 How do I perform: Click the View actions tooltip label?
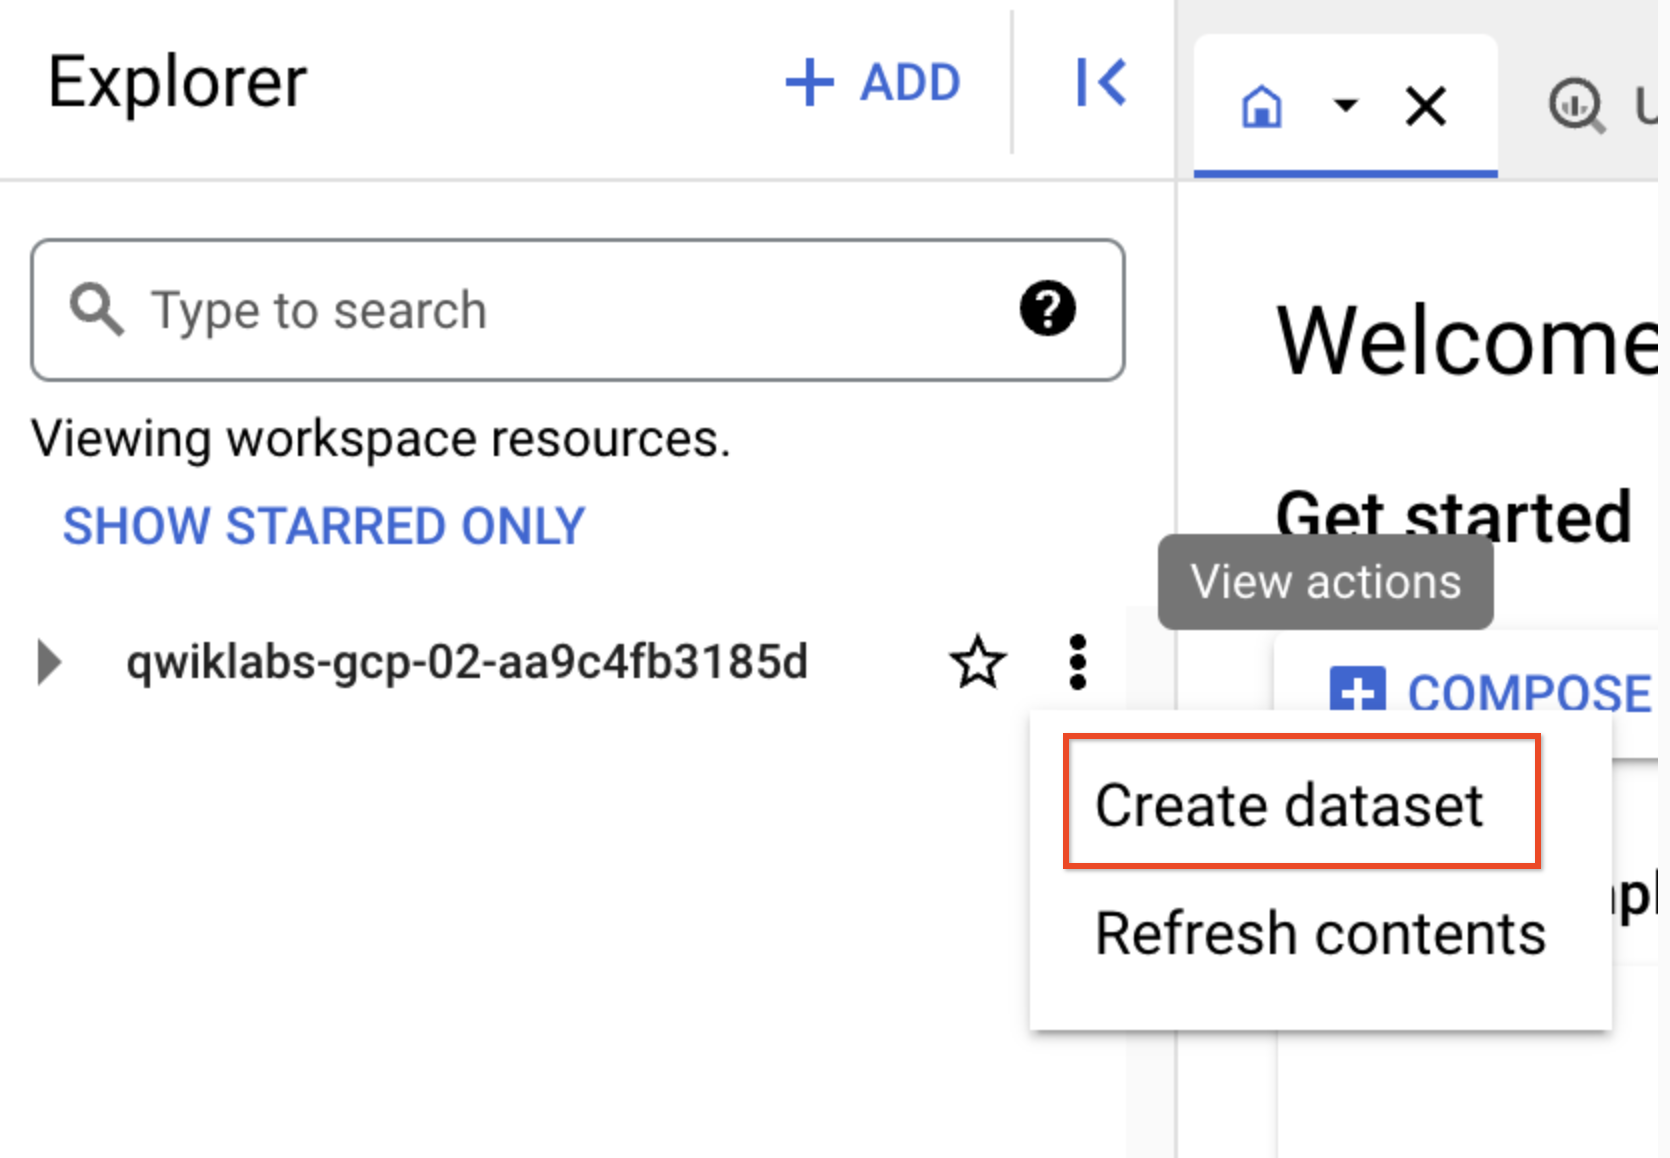point(1325,582)
